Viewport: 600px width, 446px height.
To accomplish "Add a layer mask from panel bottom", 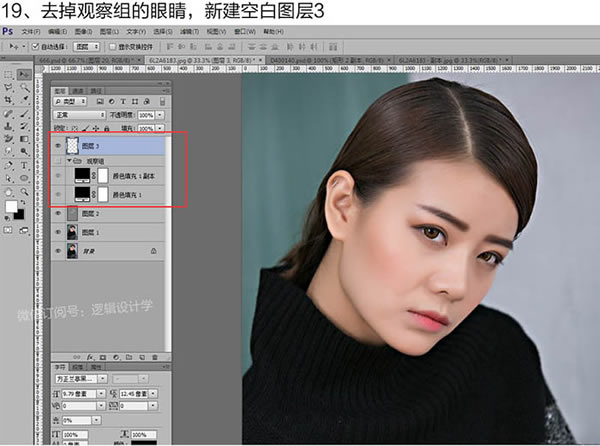I will pos(103,357).
